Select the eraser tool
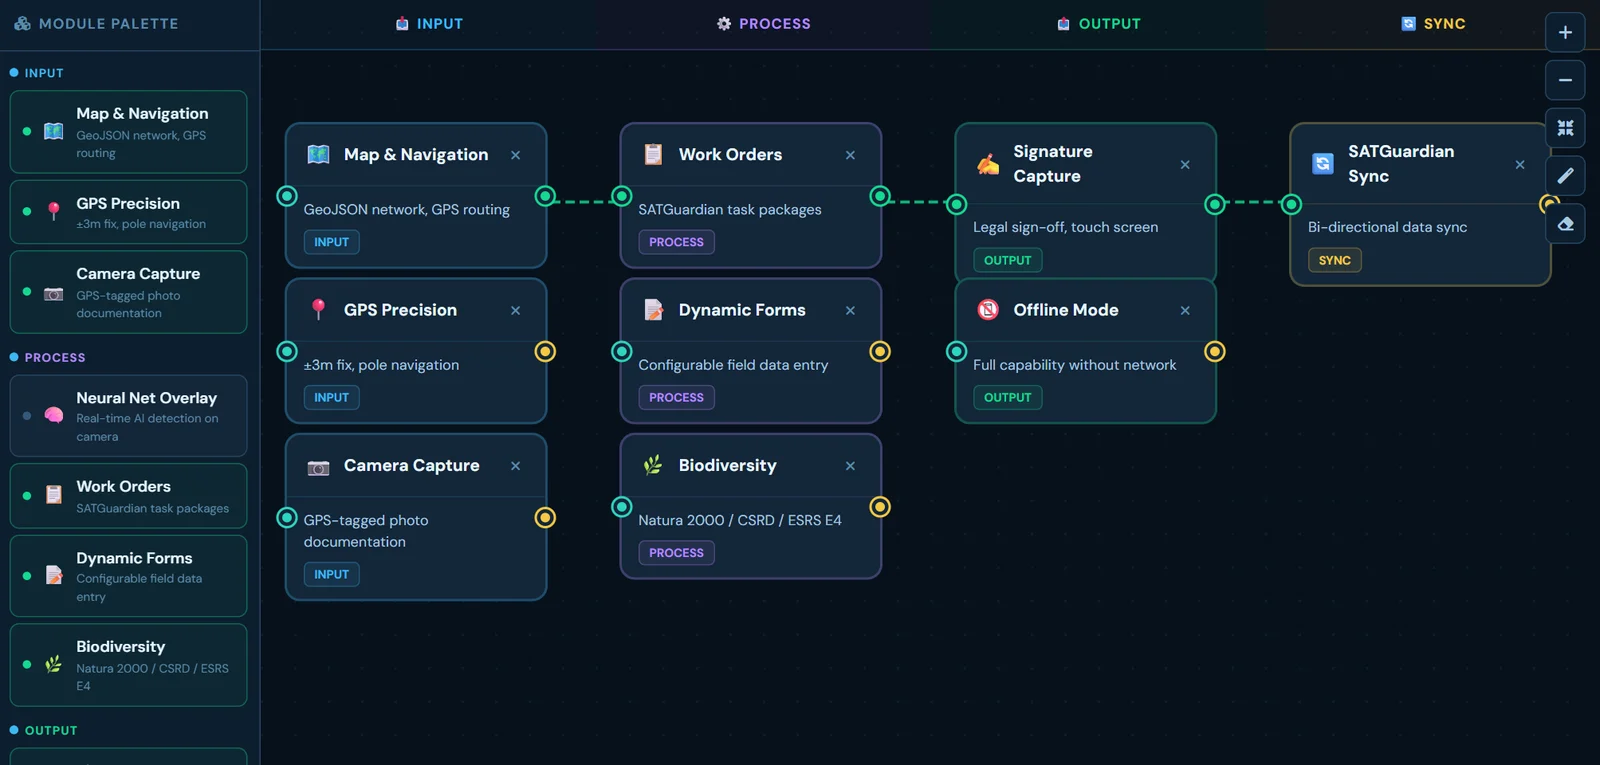Screen dimensions: 1600x765 [x=1565, y=224]
